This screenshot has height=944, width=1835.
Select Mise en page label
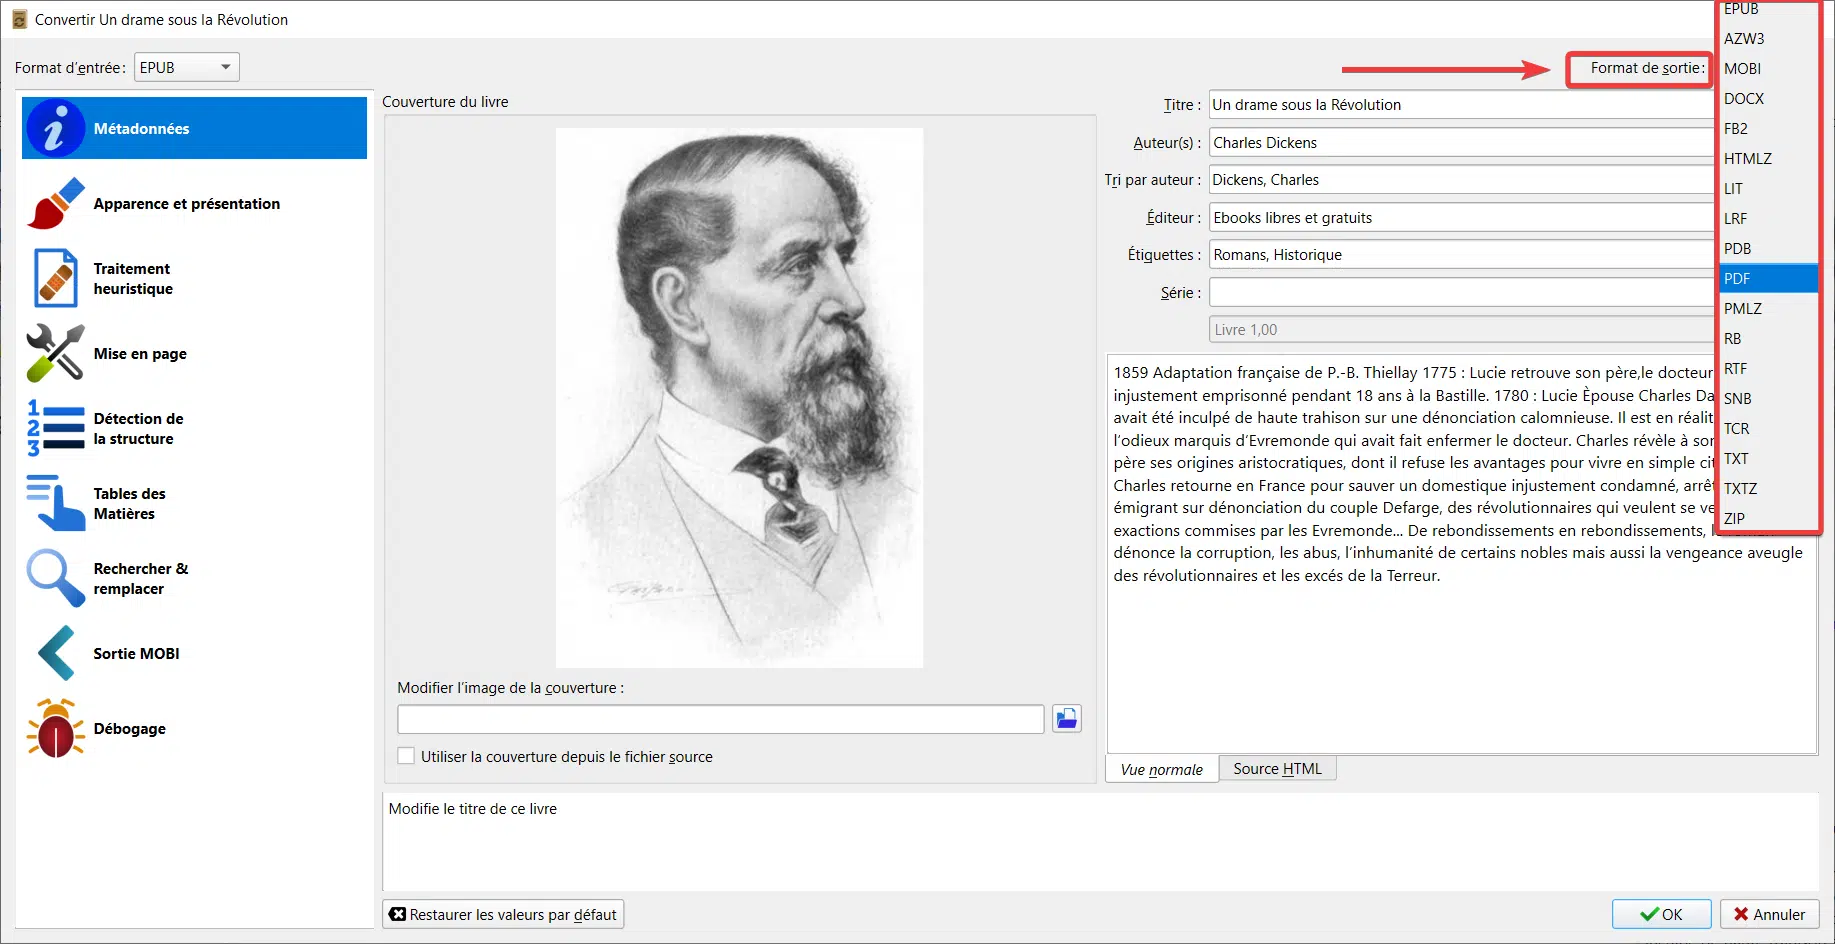[140, 354]
